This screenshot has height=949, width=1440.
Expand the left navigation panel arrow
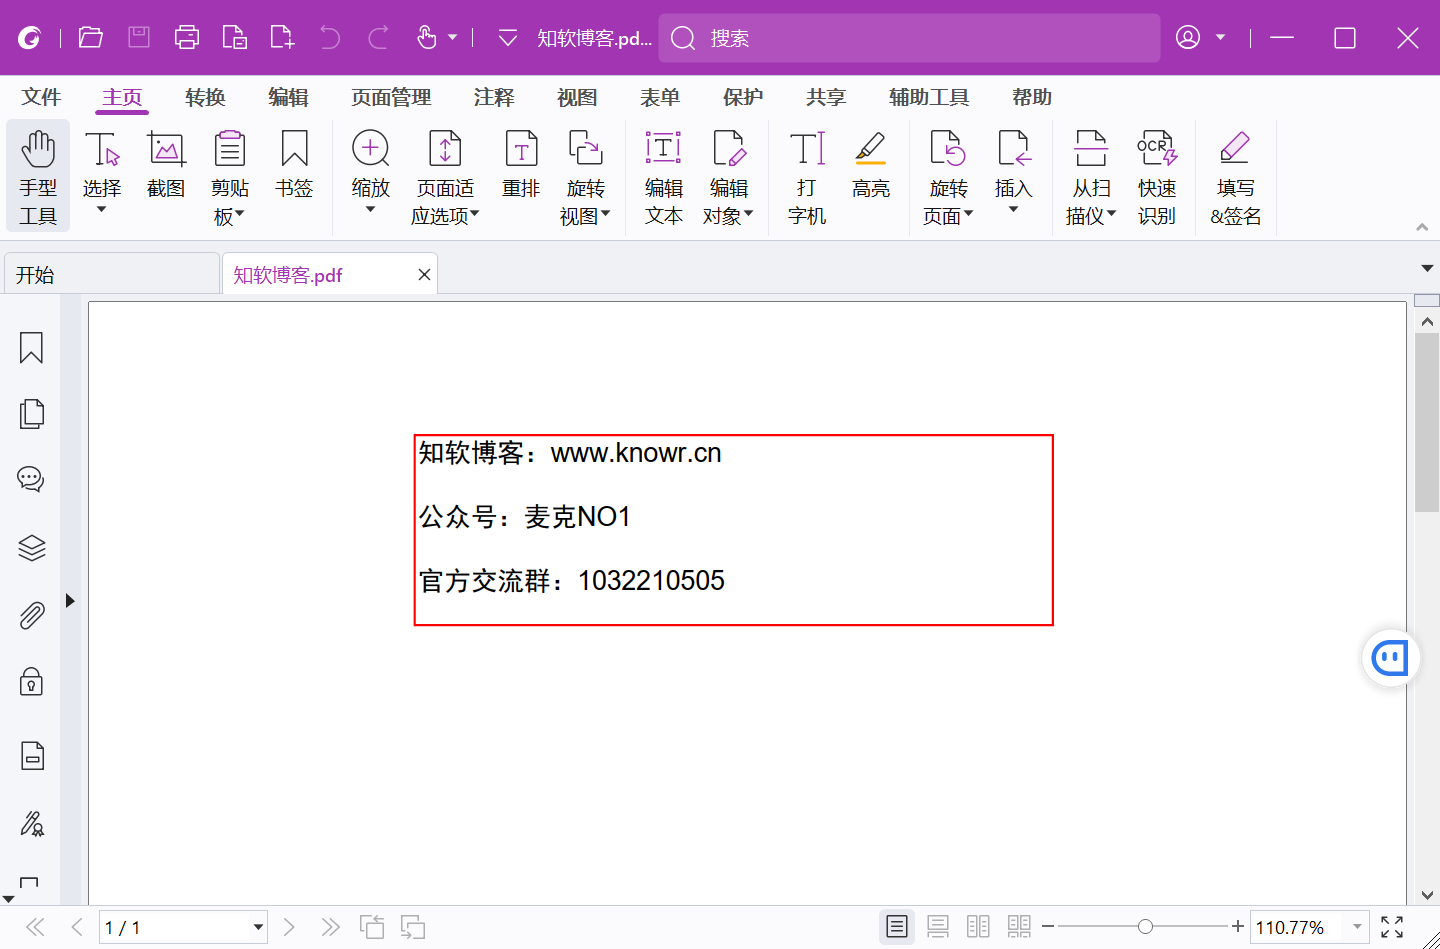click(70, 601)
